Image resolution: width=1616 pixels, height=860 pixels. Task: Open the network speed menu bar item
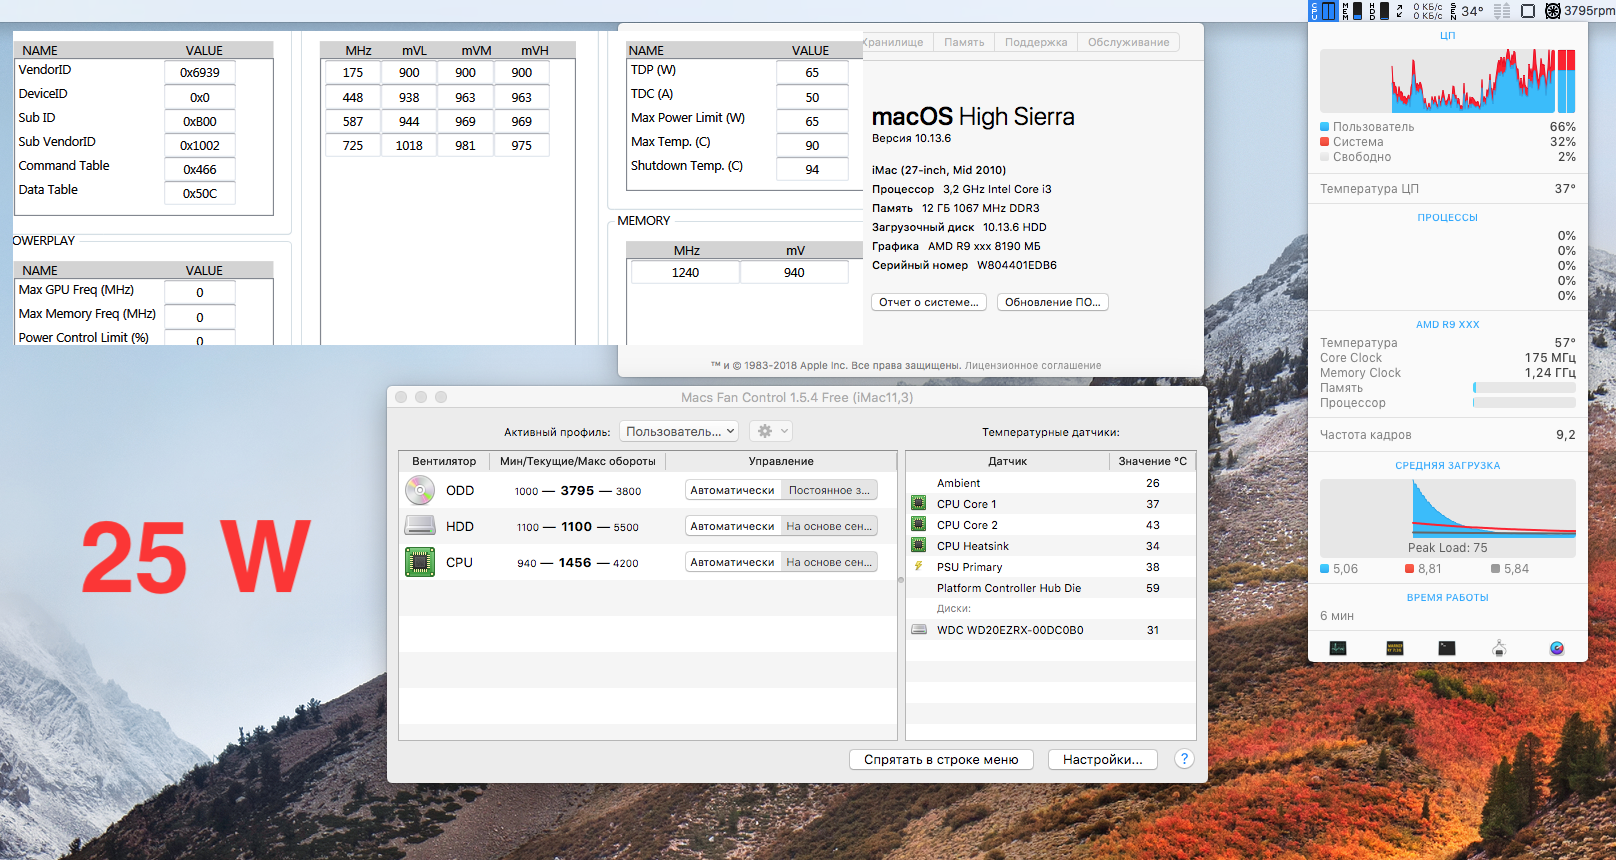[1420, 11]
